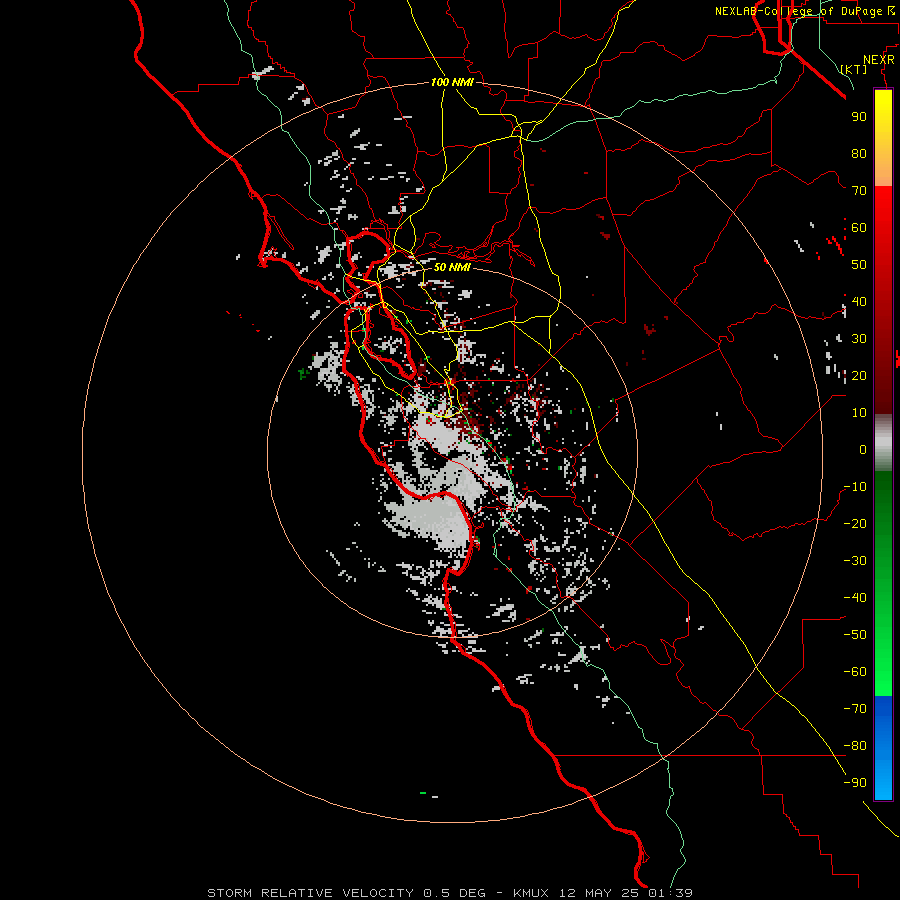The height and width of the screenshot is (900, 900).
Task: Click the KMUX station identifier in the caption
Action: coord(531,893)
